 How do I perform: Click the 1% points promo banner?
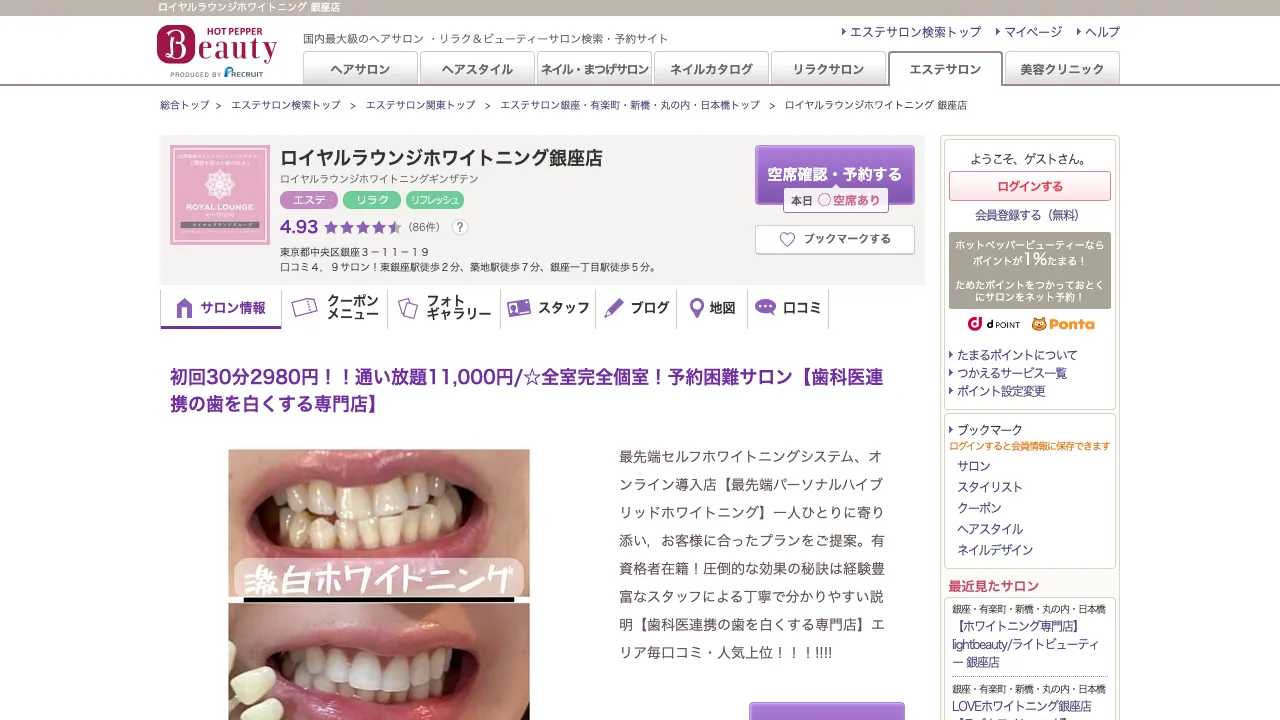1030,270
